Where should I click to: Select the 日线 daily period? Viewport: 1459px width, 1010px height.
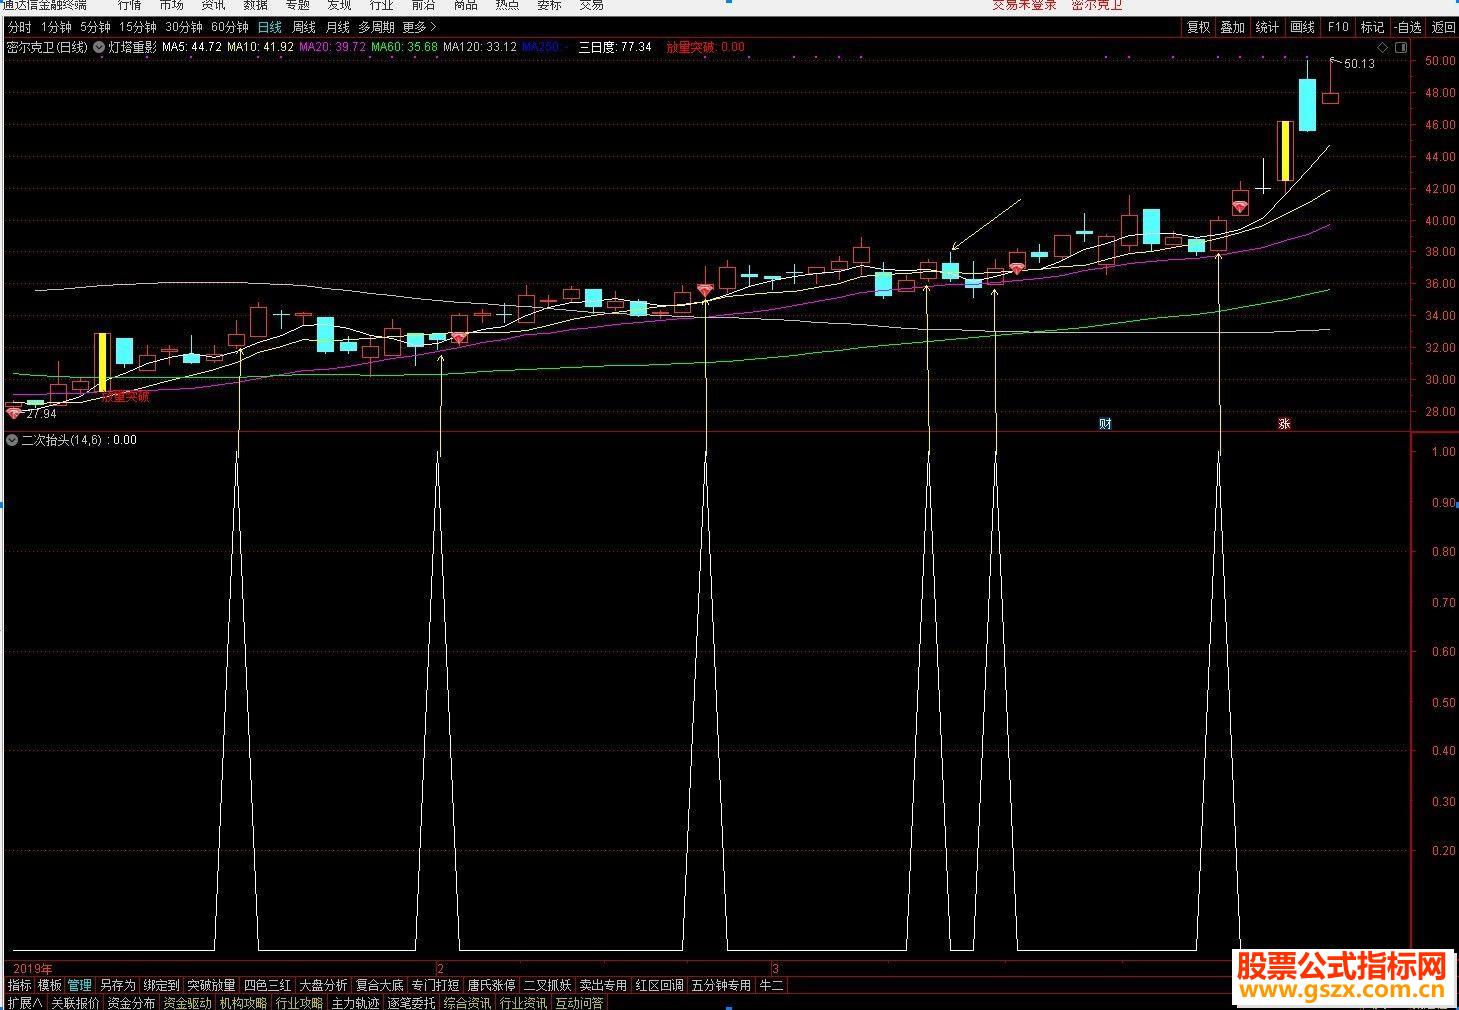point(269,28)
